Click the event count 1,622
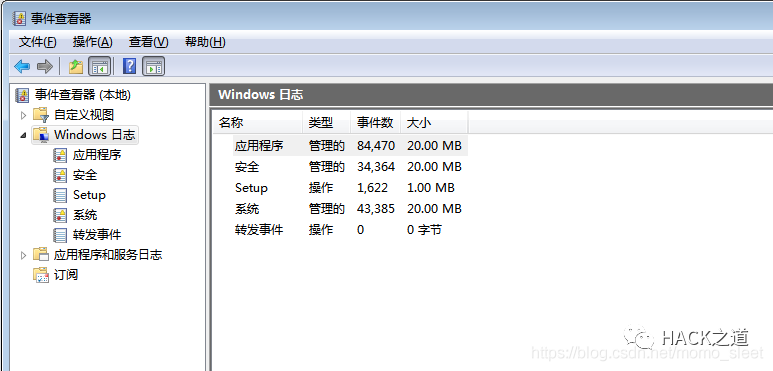The height and width of the screenshot is (371, 773). click(372, 188)
